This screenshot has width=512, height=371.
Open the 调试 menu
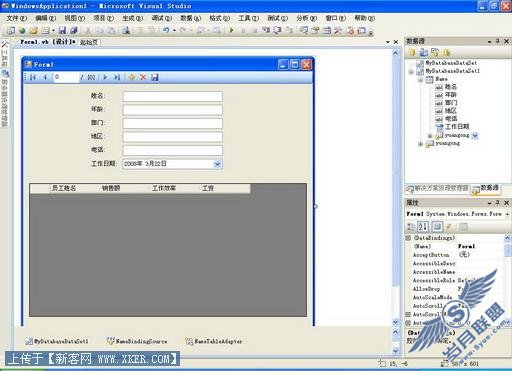[x=162, y=18]
